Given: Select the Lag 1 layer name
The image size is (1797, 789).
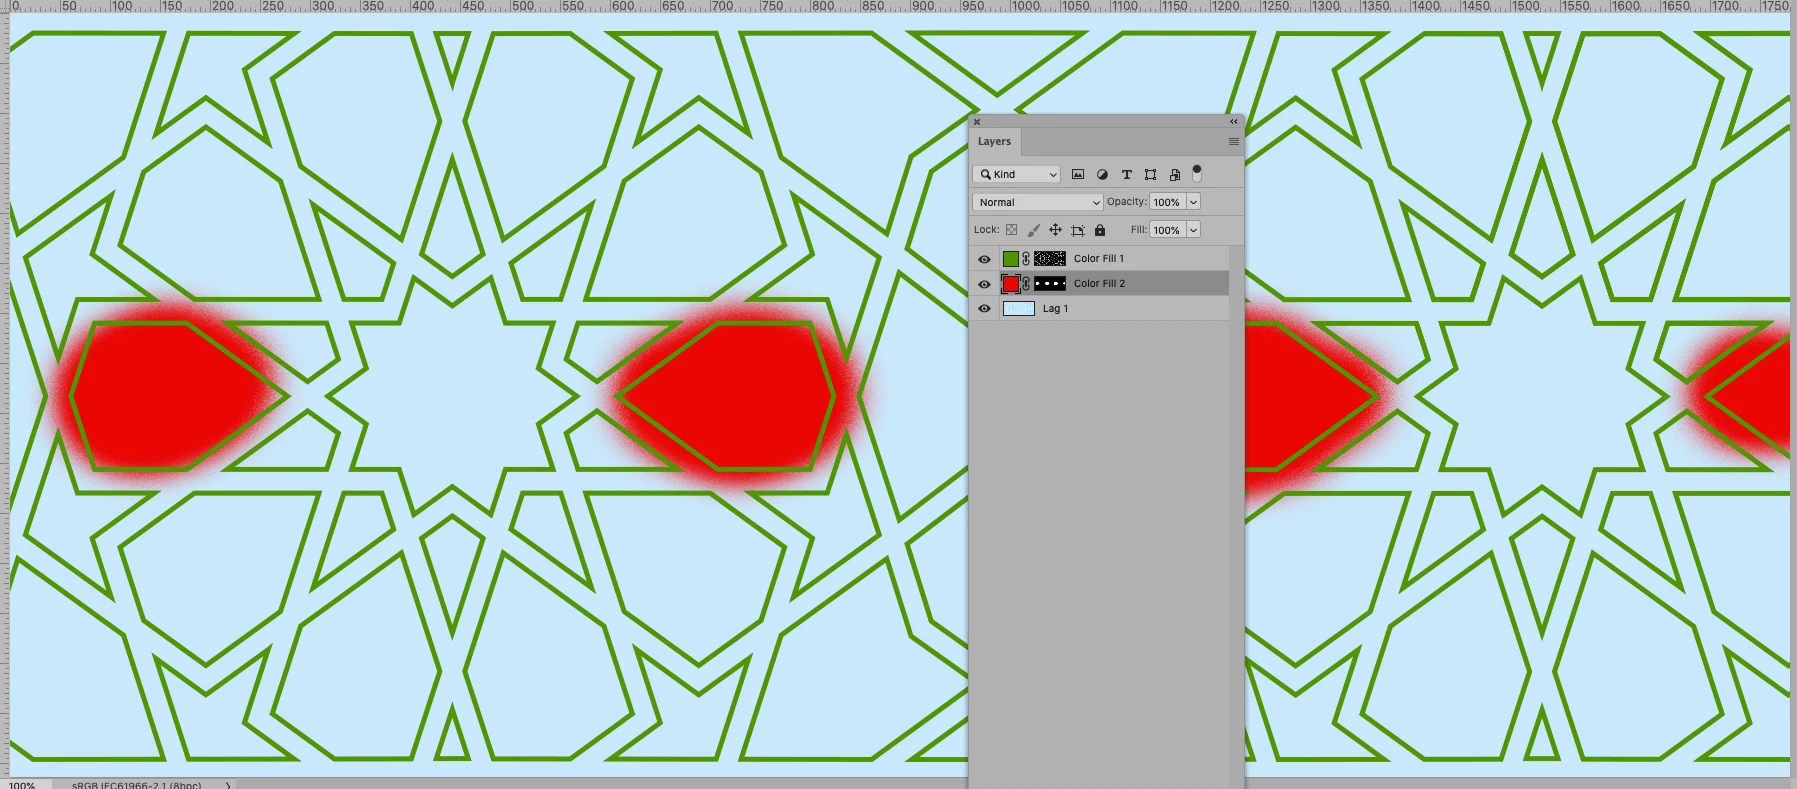Looking at the screenshot, I should click(x=1055, y=309).
